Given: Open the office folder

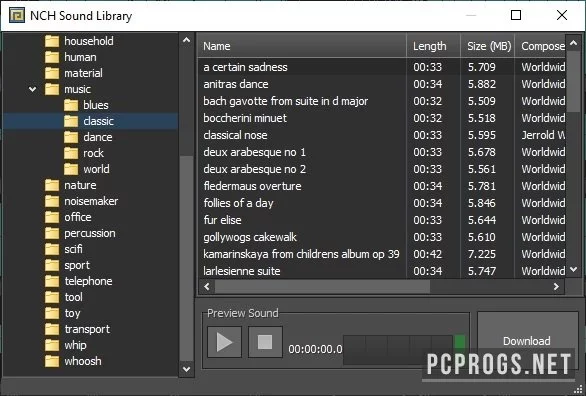Looking at the screenshot, I should [68, 217].
